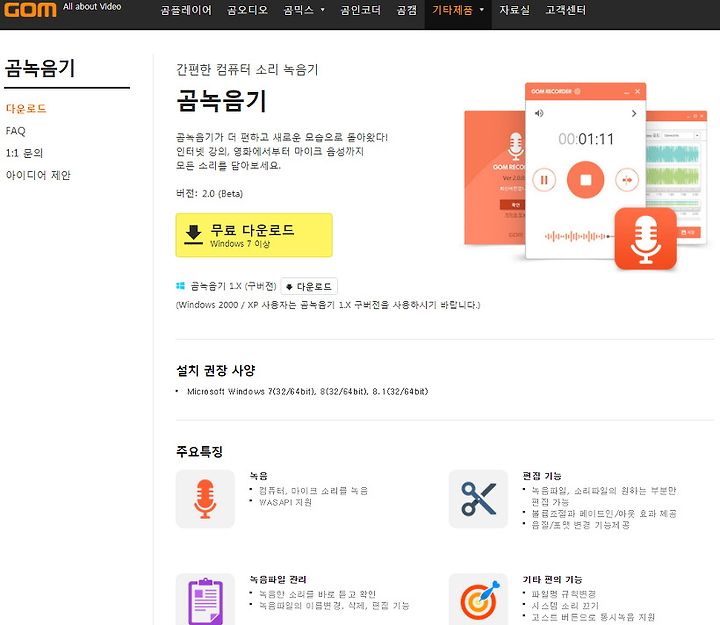Viewport: 720px width, 625px height.
Task: Click the large orange microphone app icon
Action: click(646, 239)
